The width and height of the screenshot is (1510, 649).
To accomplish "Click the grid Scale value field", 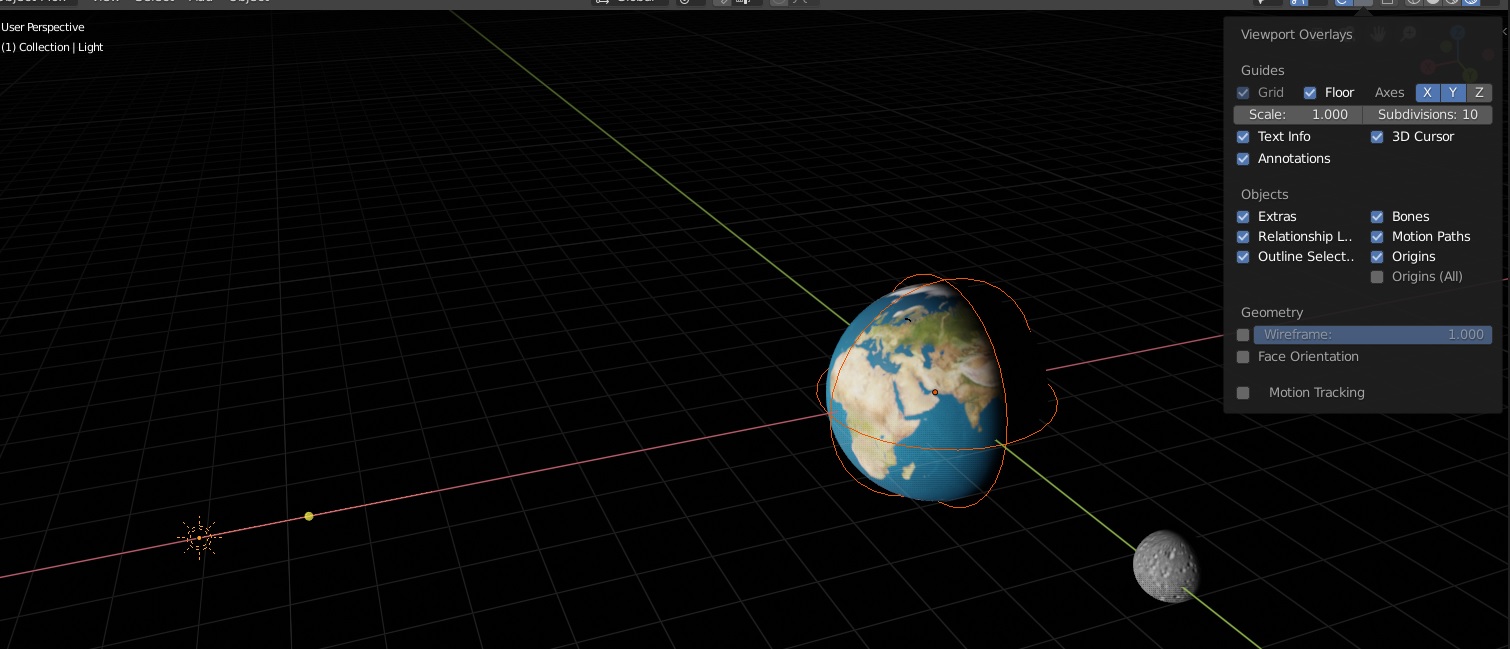I will [1298, 115].
